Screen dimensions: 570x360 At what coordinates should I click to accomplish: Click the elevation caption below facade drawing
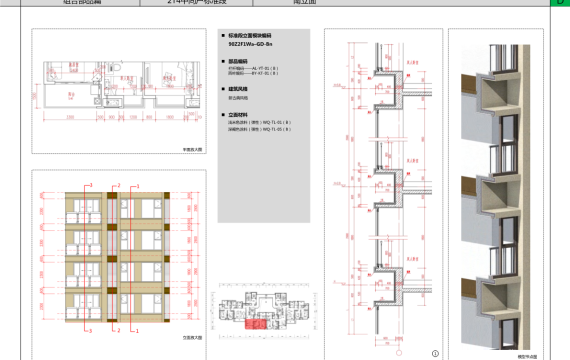tap(192, 338)
